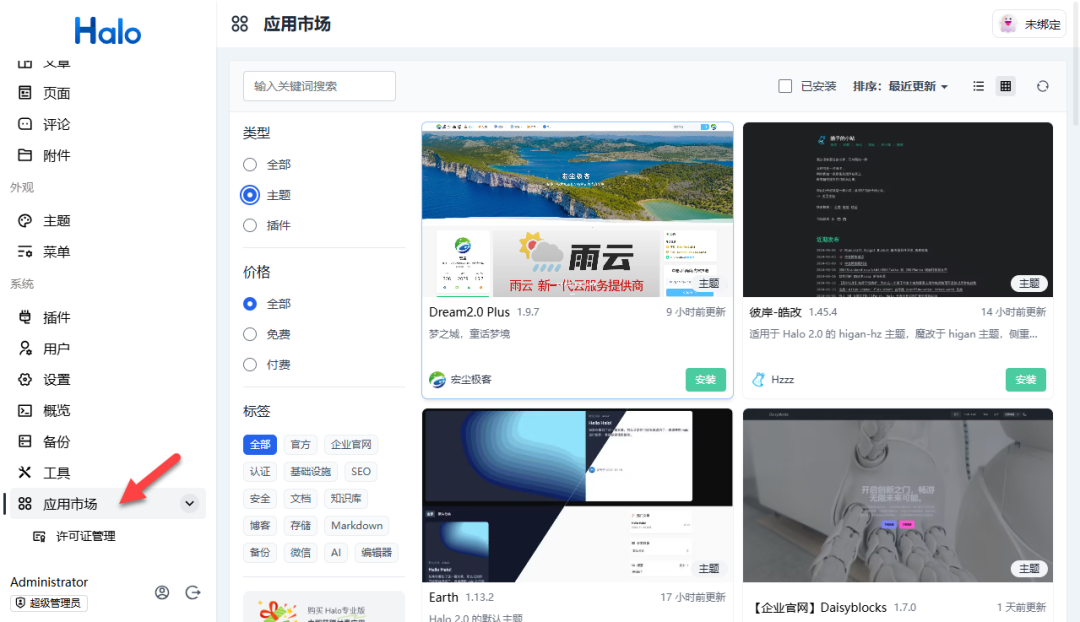Screen dimensions: 1080x622
Task: Click the 未绑定 account avatar icon
Action: [1008, 24]
